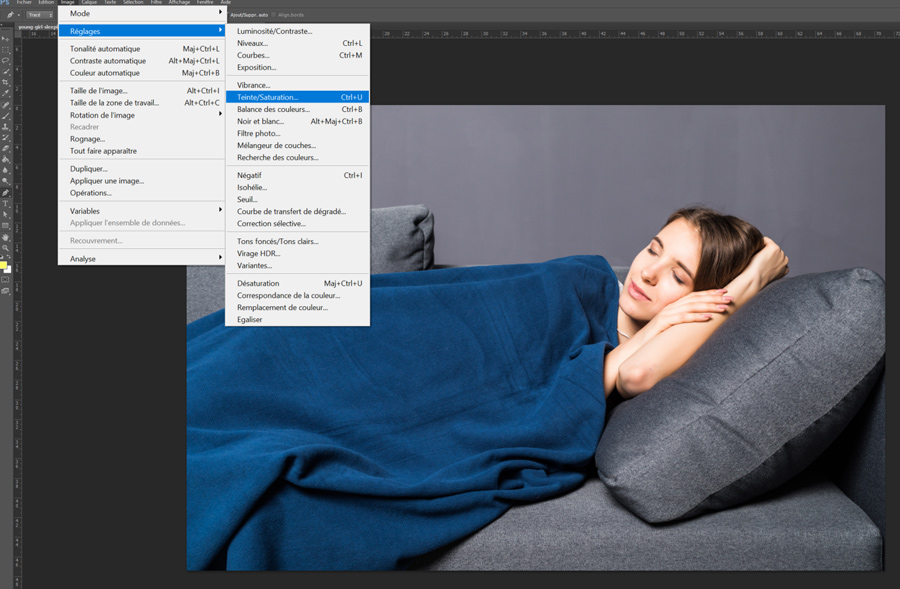Select the History Brush tool
This screenshot has height=589, width=900.
click(x=6, y=138)
